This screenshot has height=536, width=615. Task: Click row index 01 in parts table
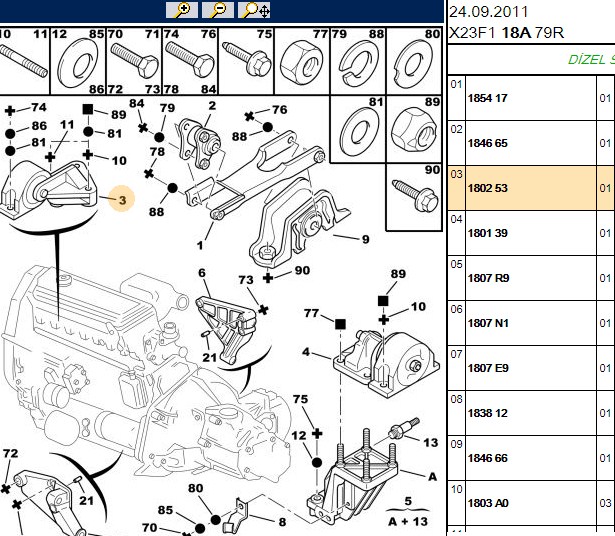(457, 84)
